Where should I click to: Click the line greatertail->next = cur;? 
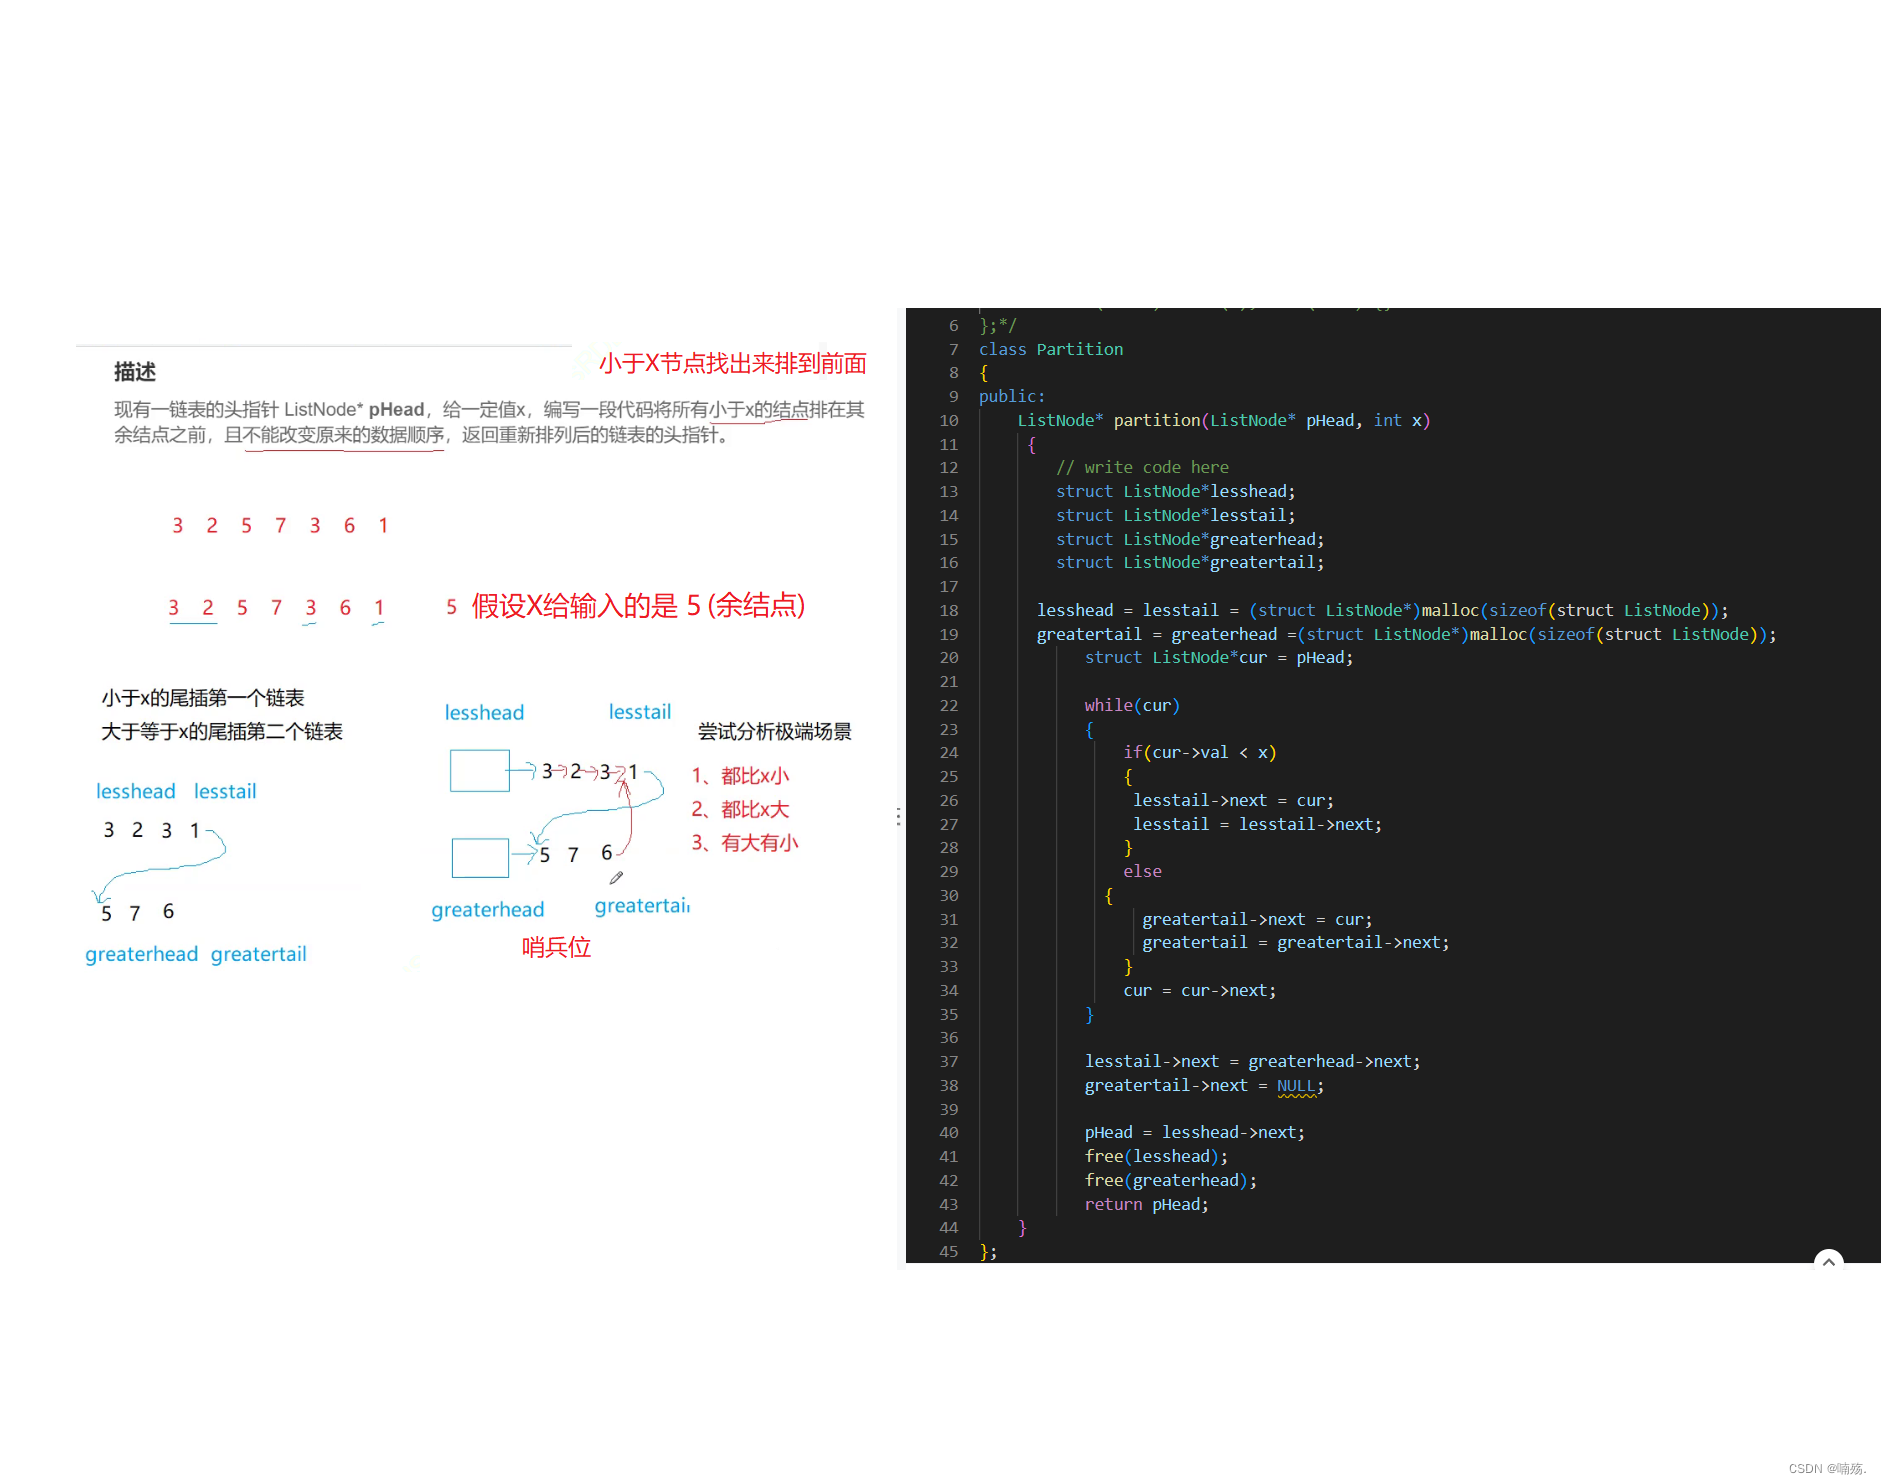click(1257, 919)
